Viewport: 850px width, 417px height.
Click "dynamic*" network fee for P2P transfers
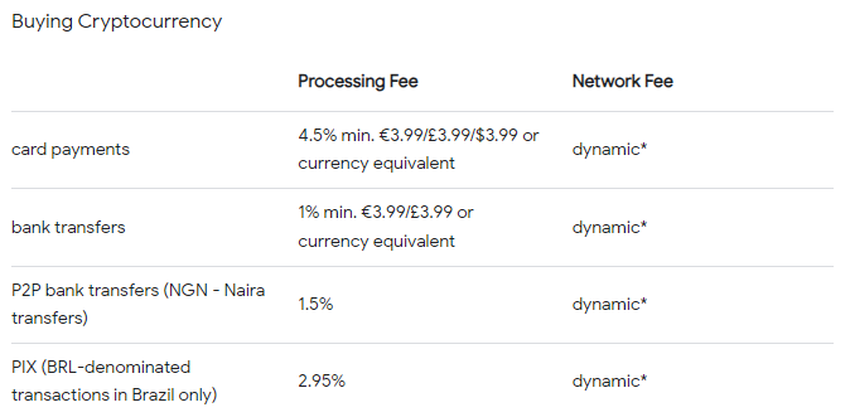(609, 304)
